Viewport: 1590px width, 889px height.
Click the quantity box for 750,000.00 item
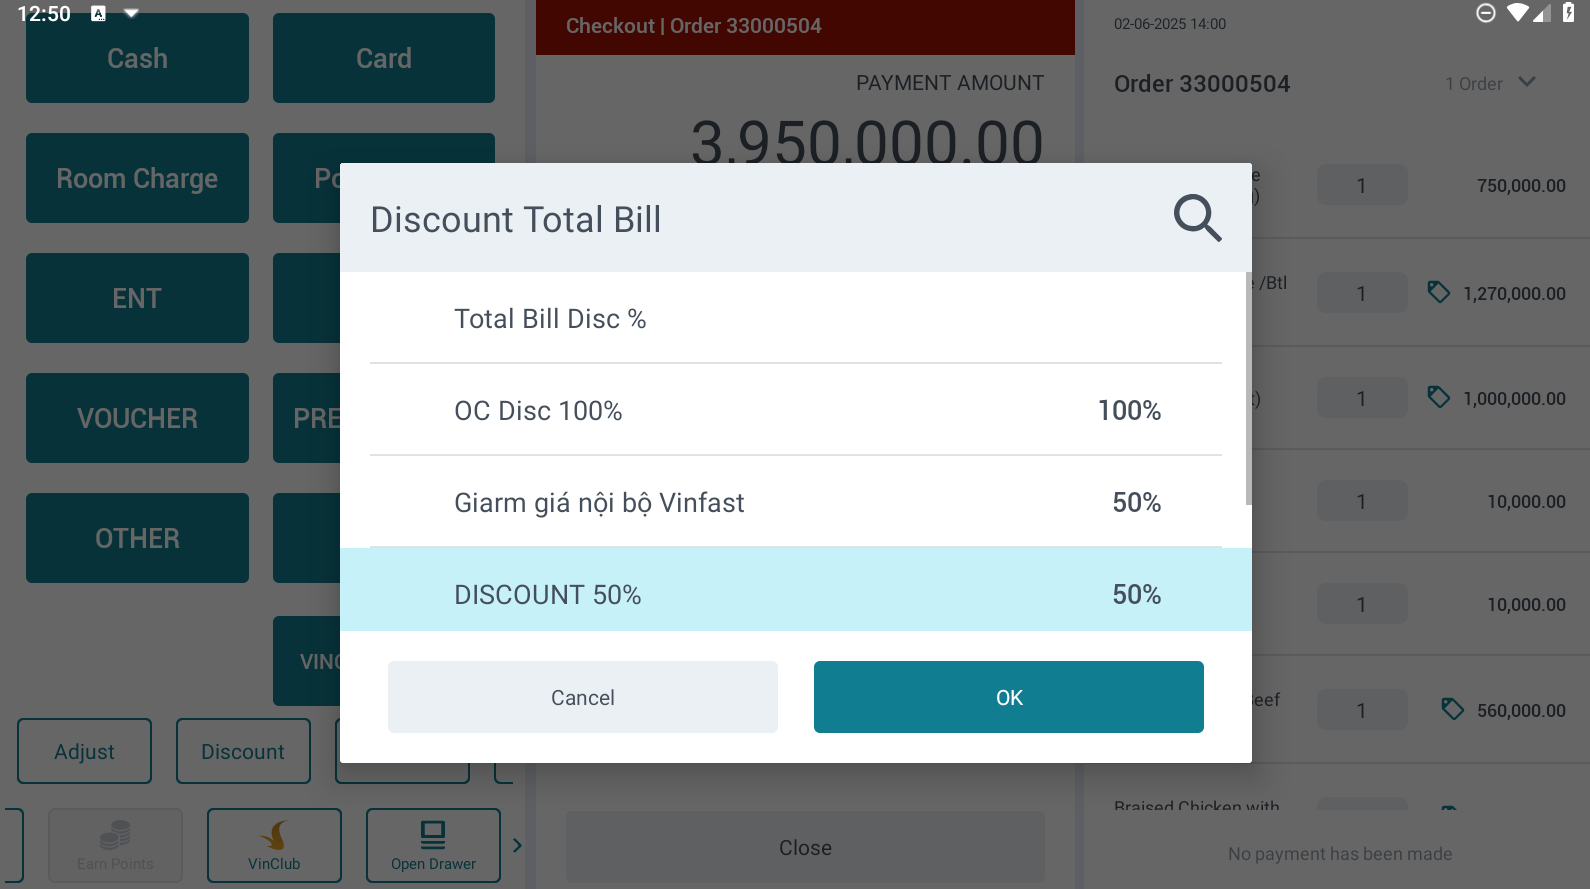point(1361,186)
